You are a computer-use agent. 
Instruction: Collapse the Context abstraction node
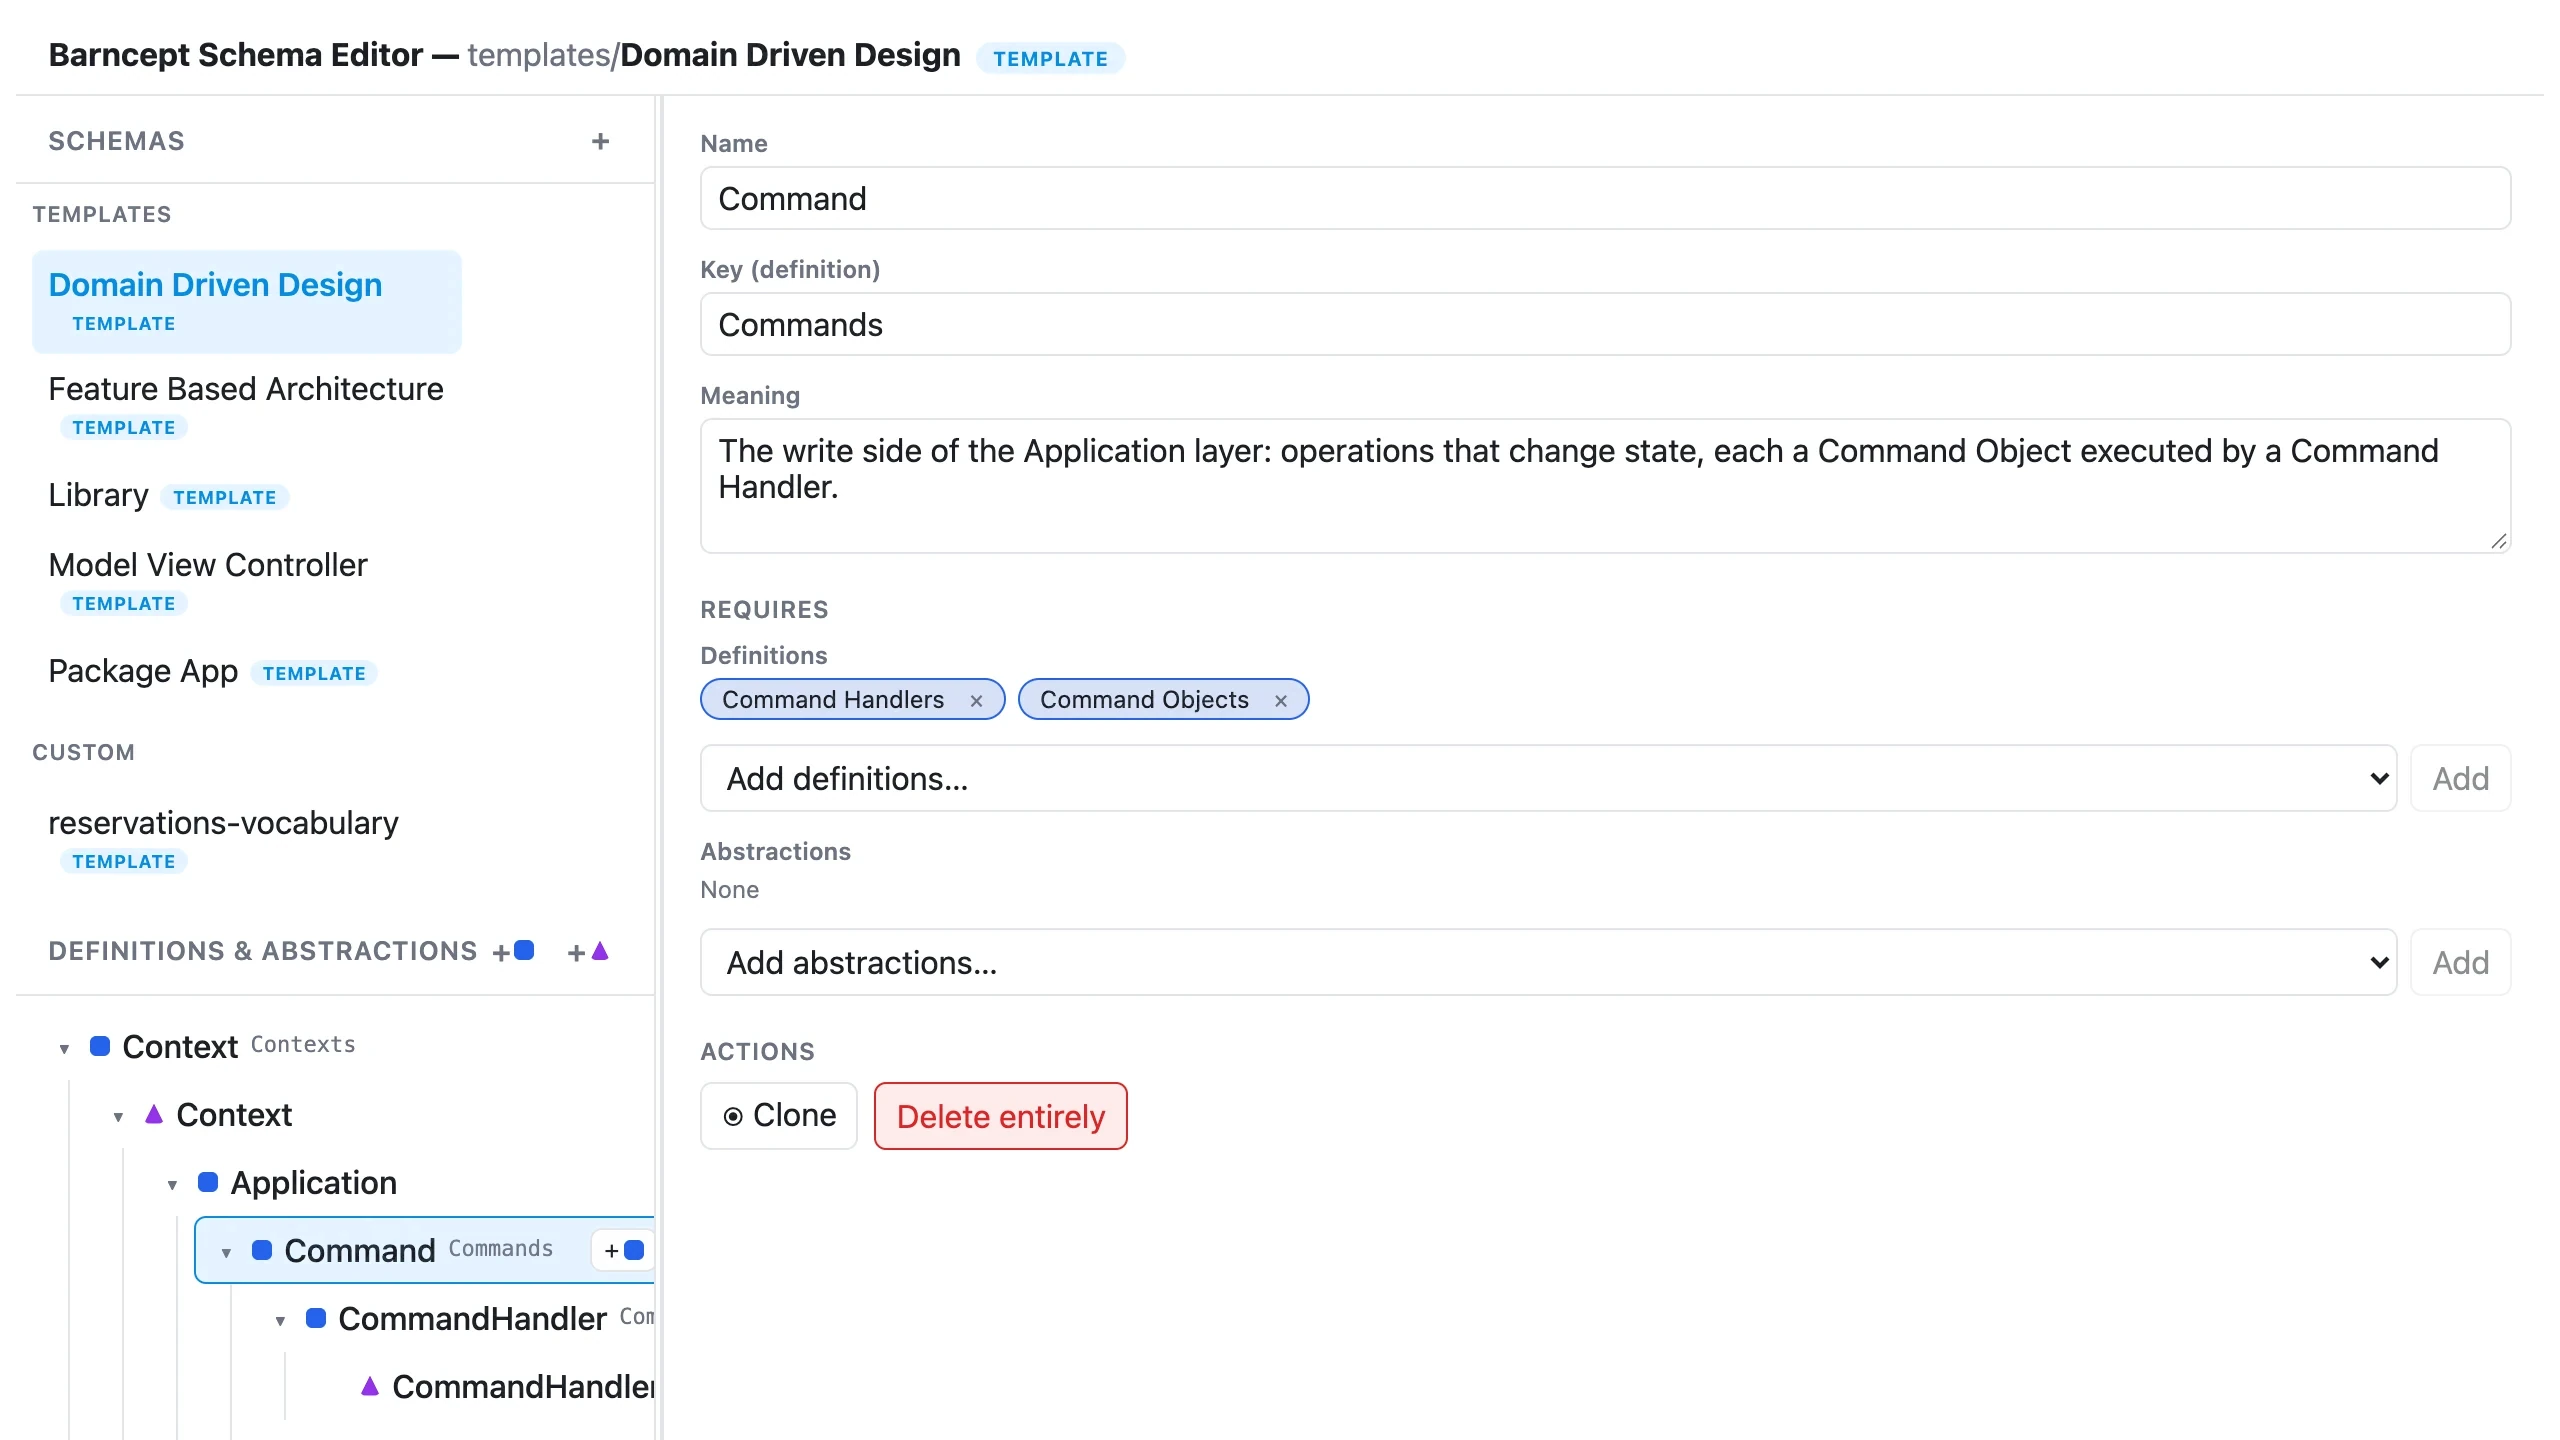tap(118, 1116)
